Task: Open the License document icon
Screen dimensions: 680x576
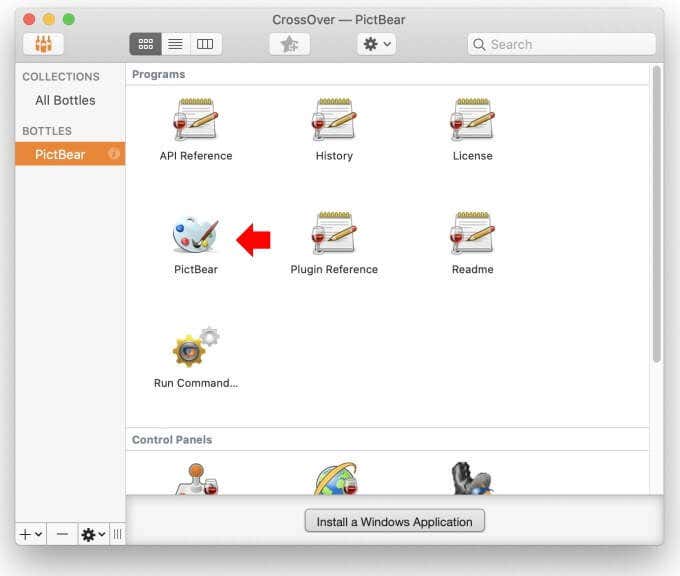Action: tap(472, 120)
